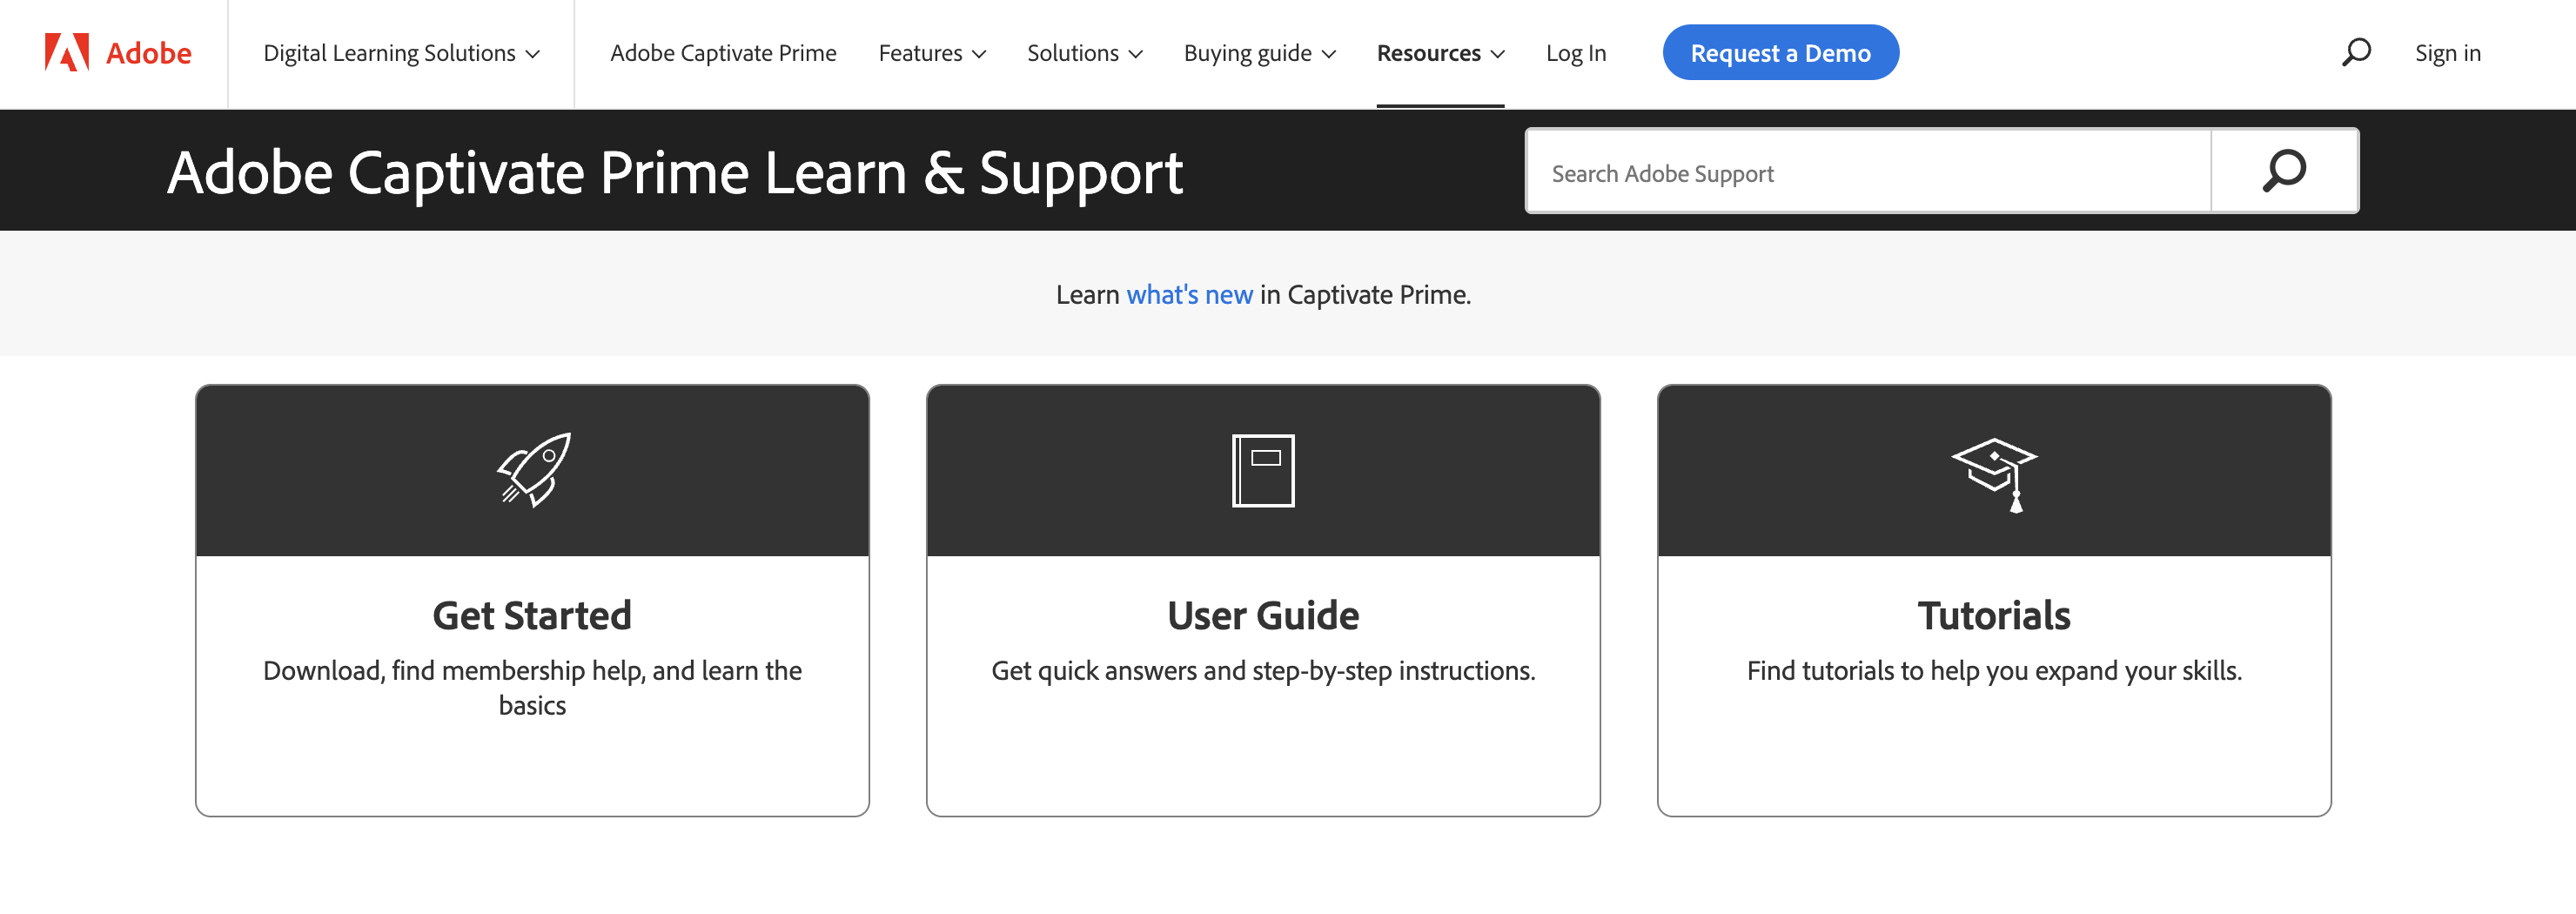Click the Request a Demo button
The width and height of the screenshot is (2576, 914).
1780,53
